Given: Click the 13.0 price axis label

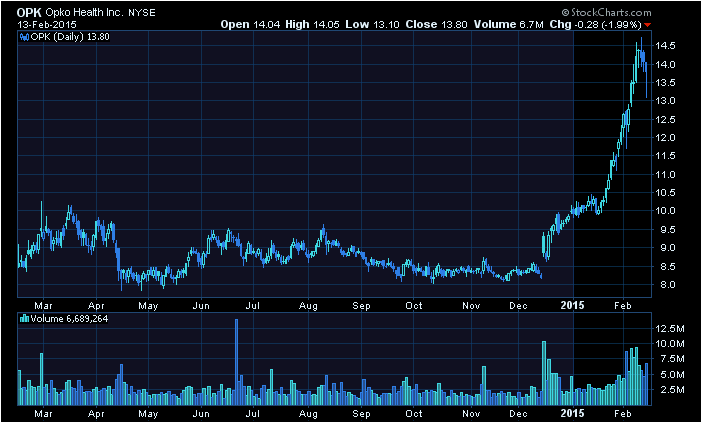Looking at the screenshot, I should (667, 101).
